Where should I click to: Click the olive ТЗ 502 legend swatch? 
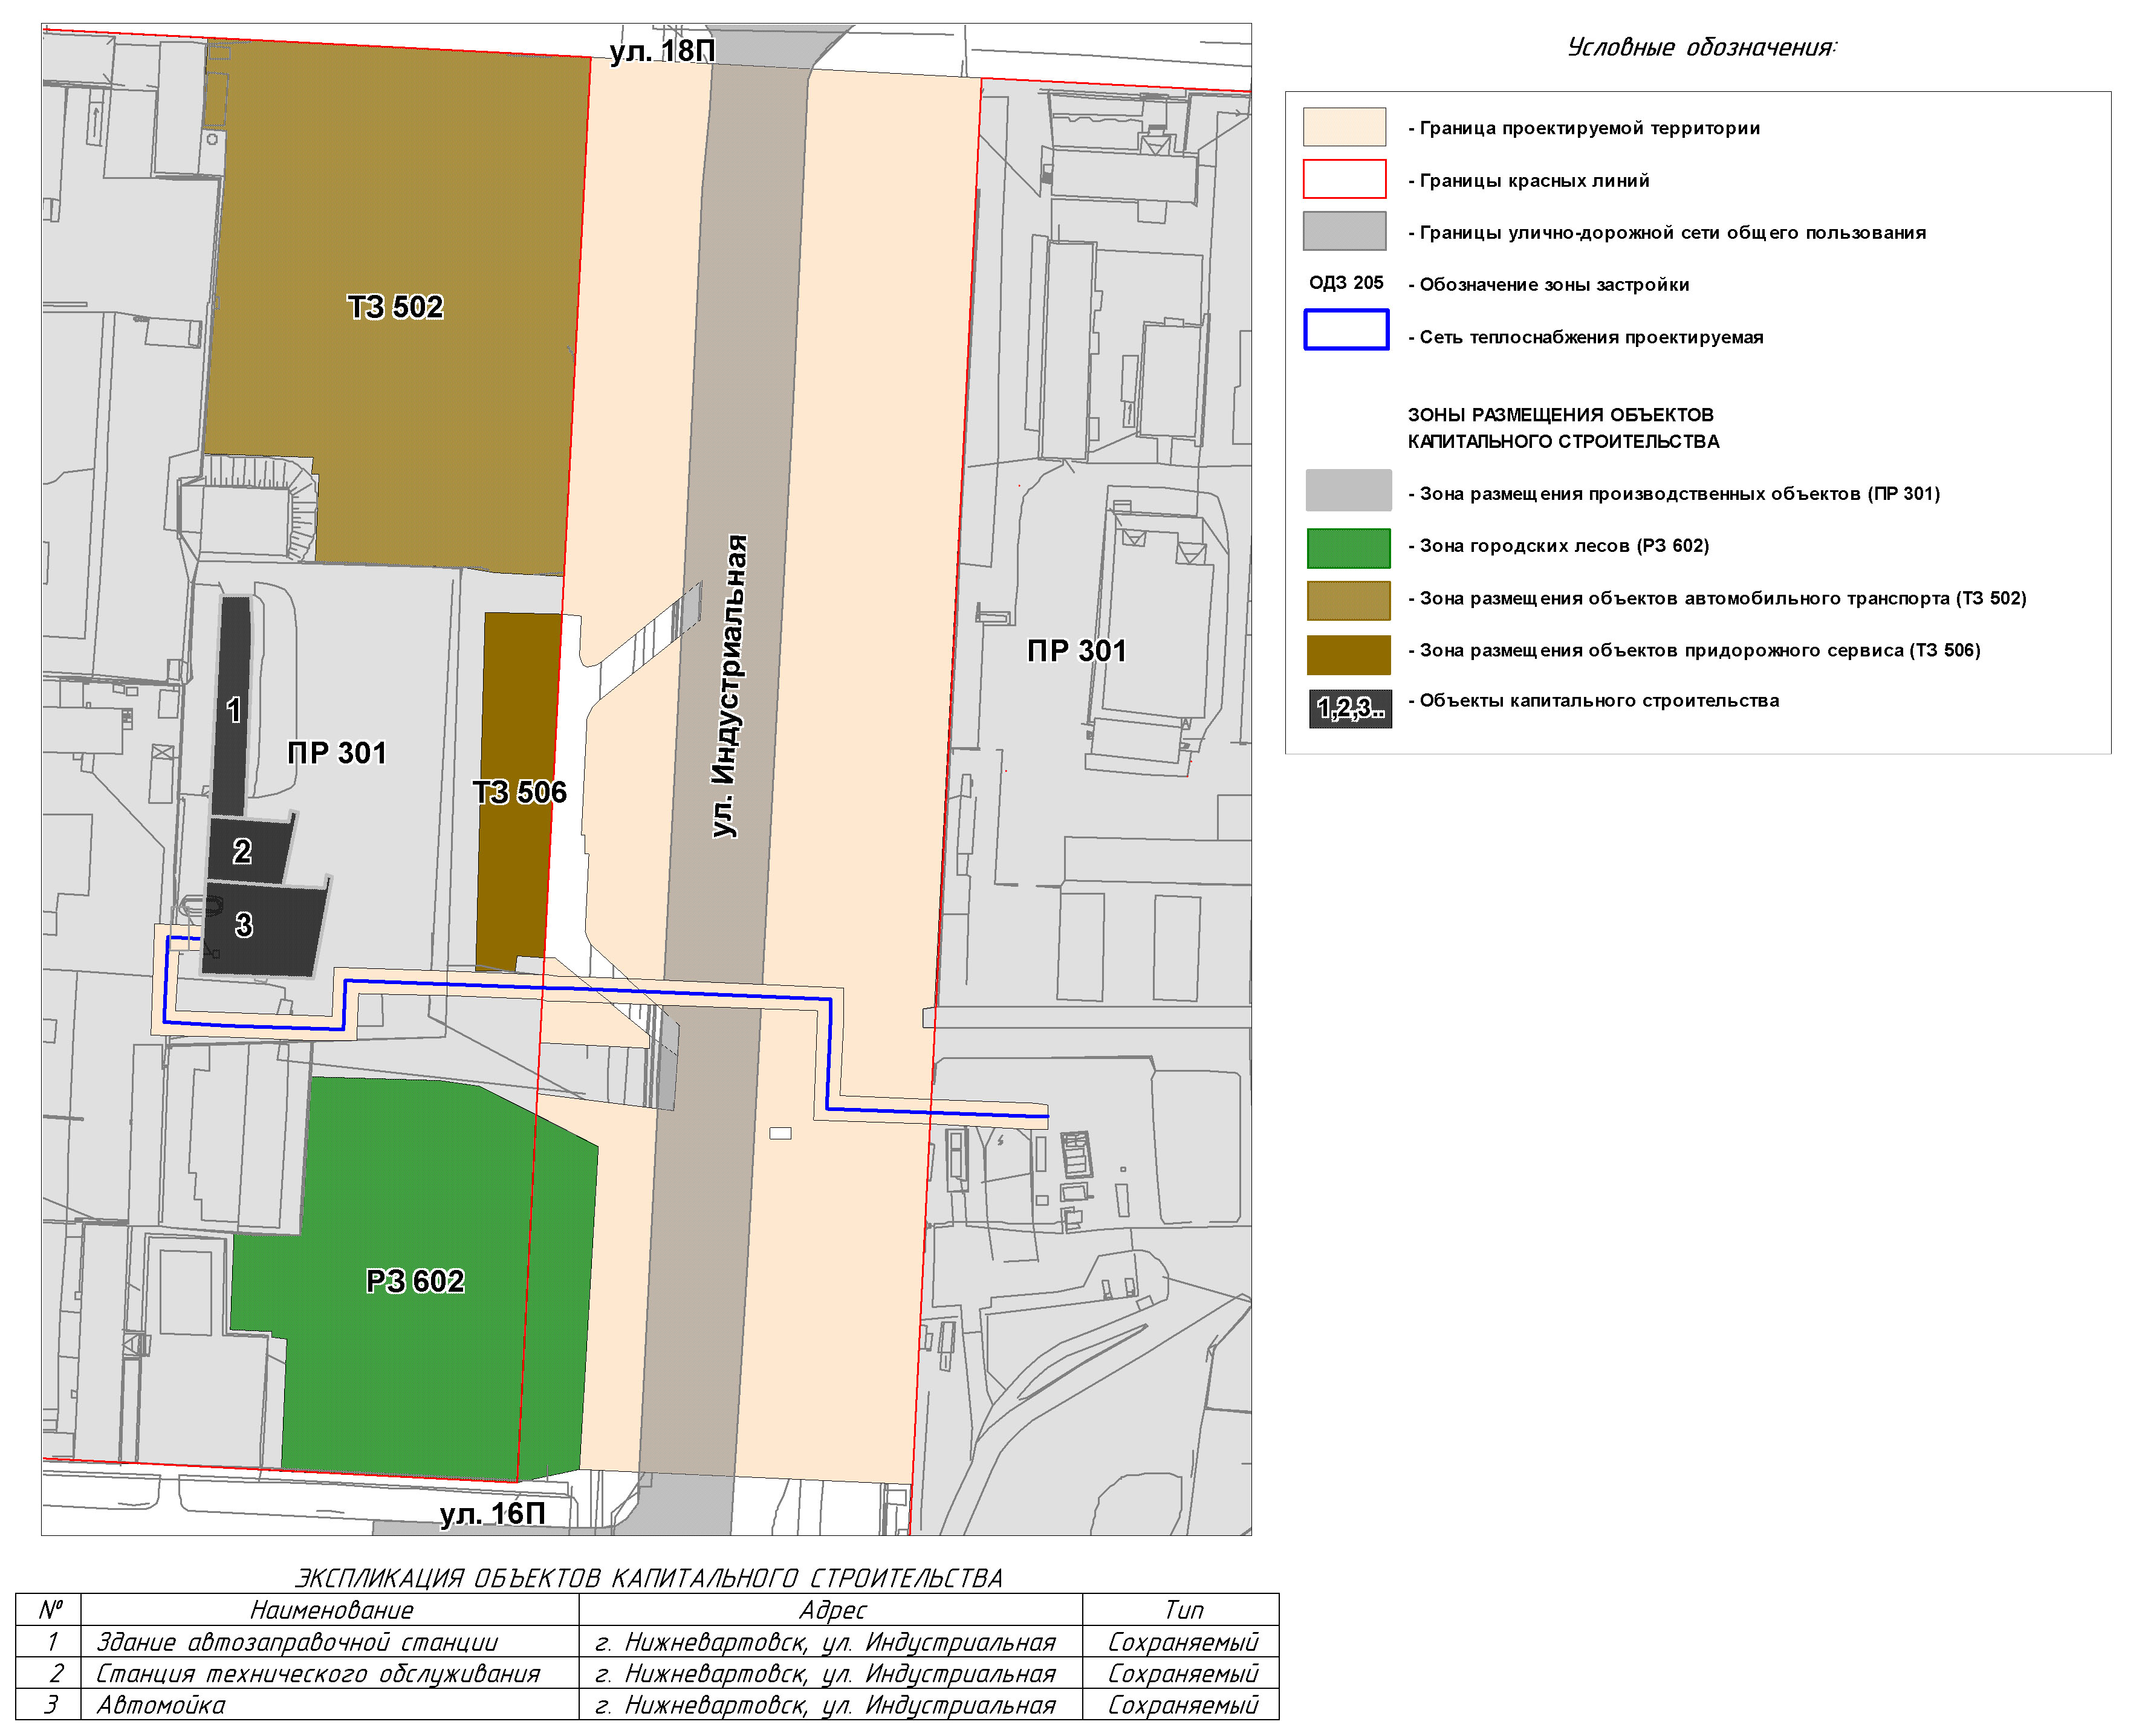coord(1348,601)
